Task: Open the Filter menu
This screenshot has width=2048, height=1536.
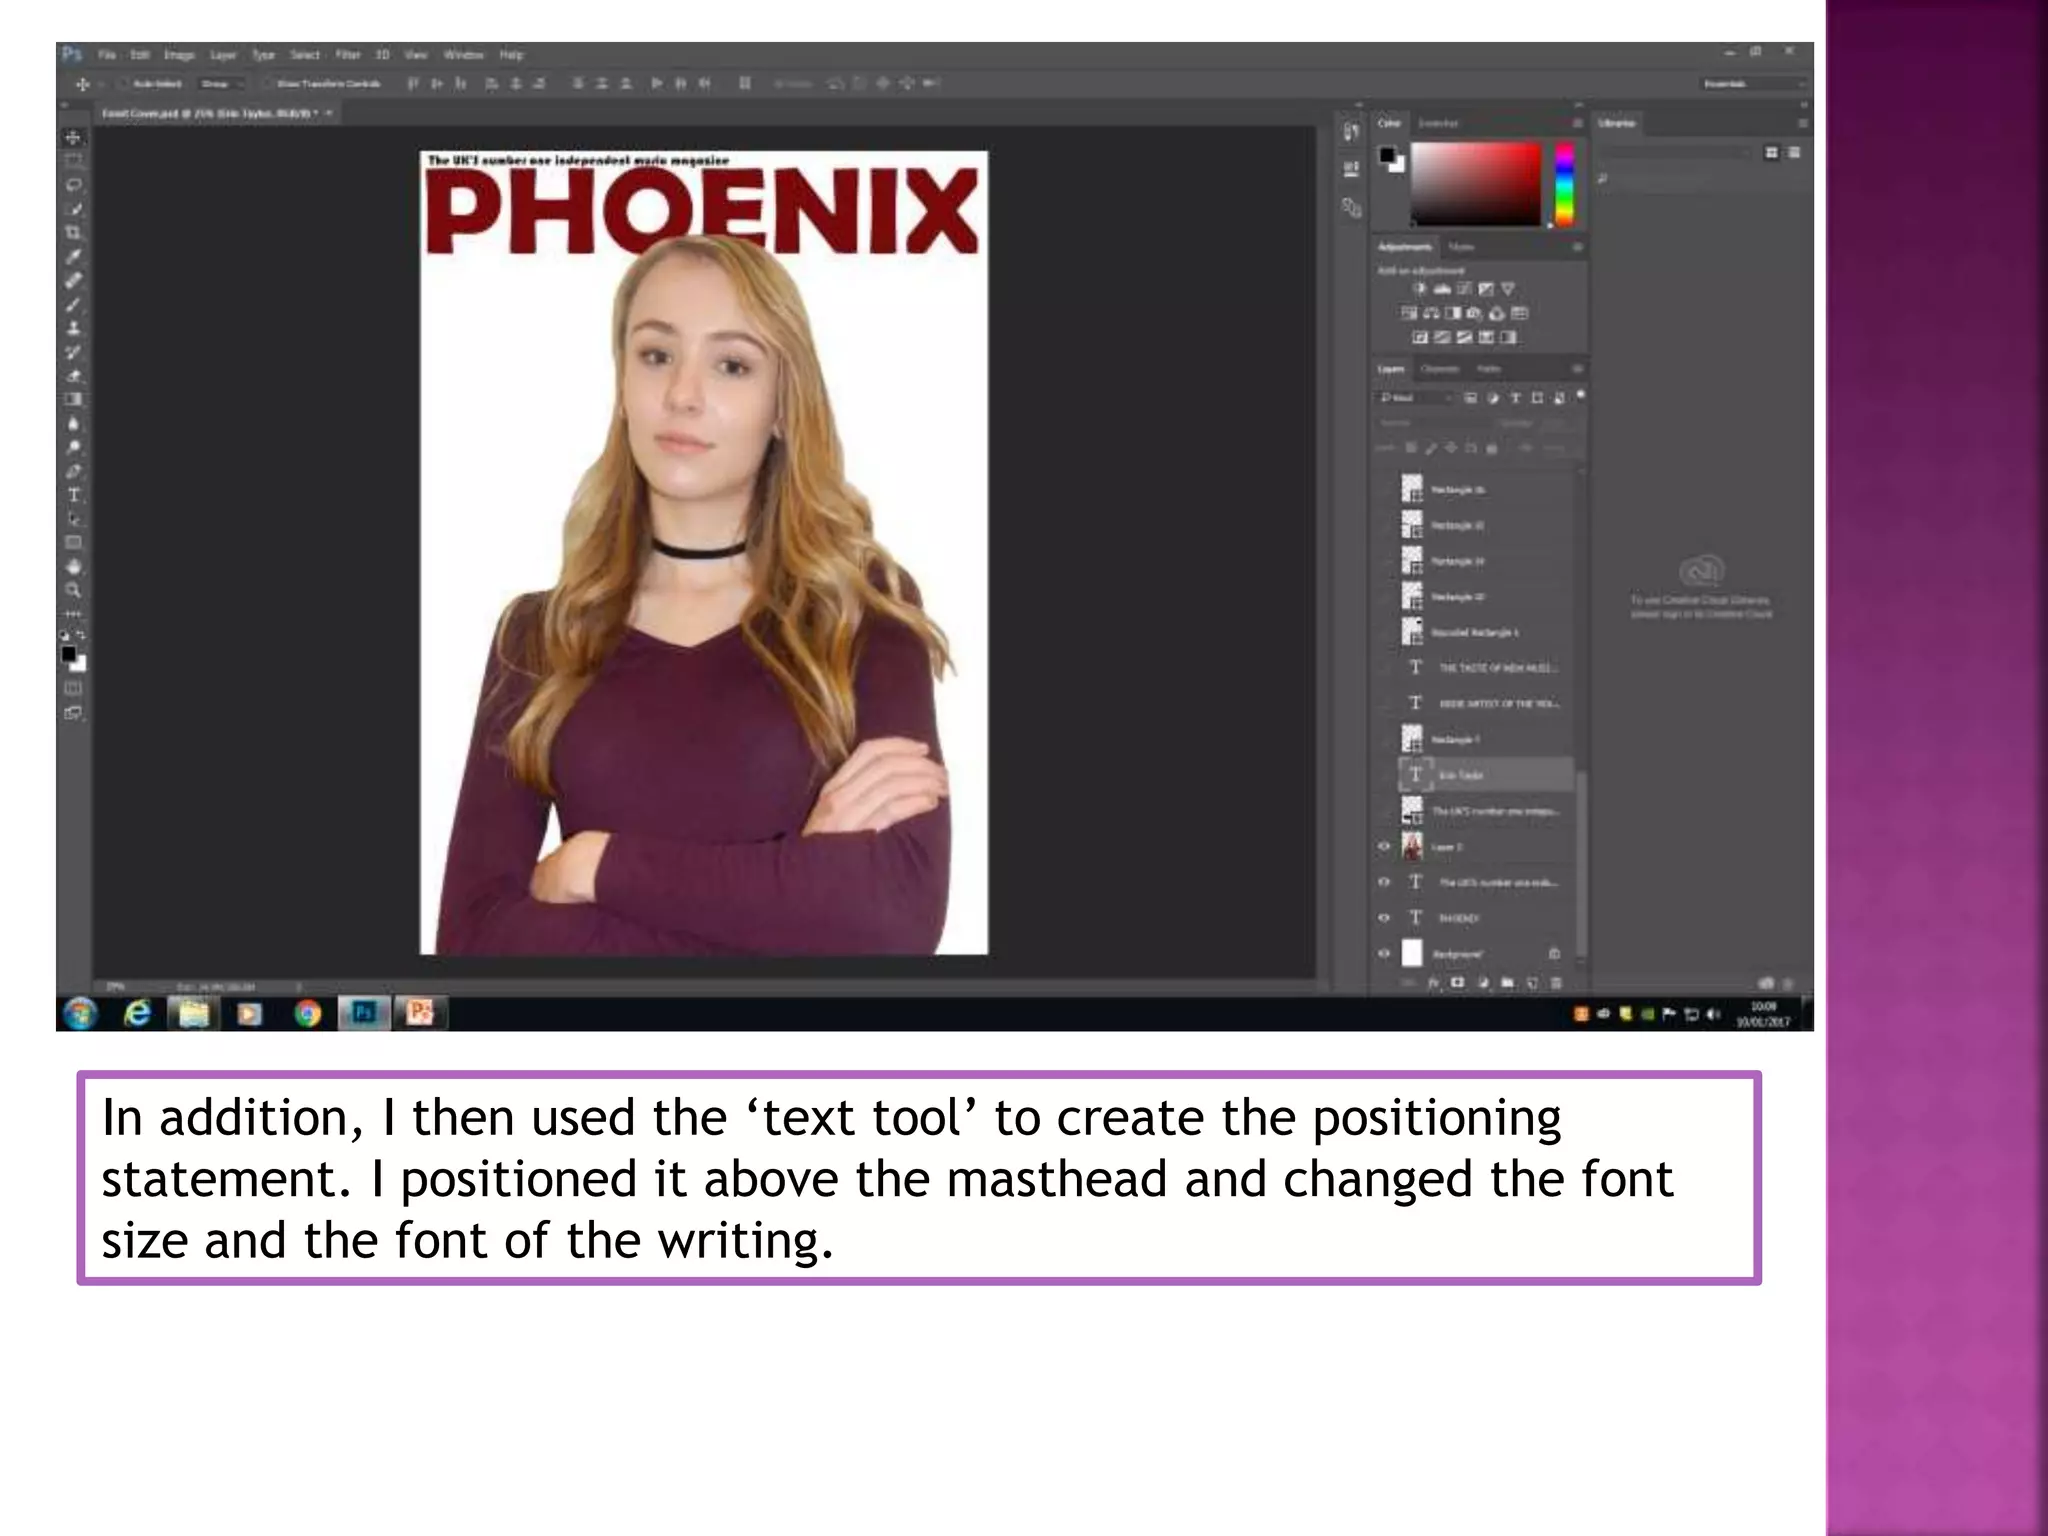Action: (347, 55)
